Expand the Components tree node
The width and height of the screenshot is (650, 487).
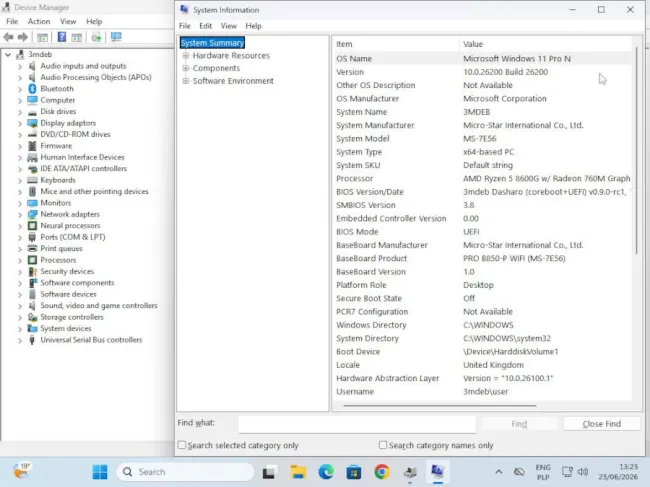coord(186,68)
